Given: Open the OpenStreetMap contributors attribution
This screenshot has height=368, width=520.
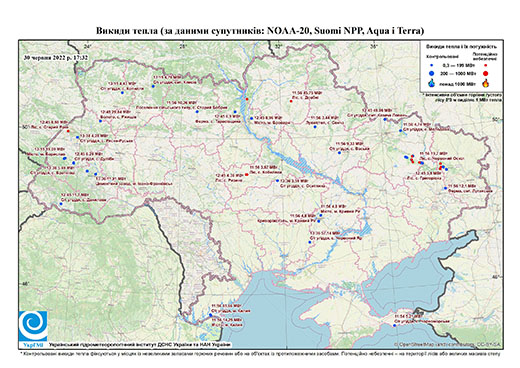Looking at the screenshot, I should 447,344.
